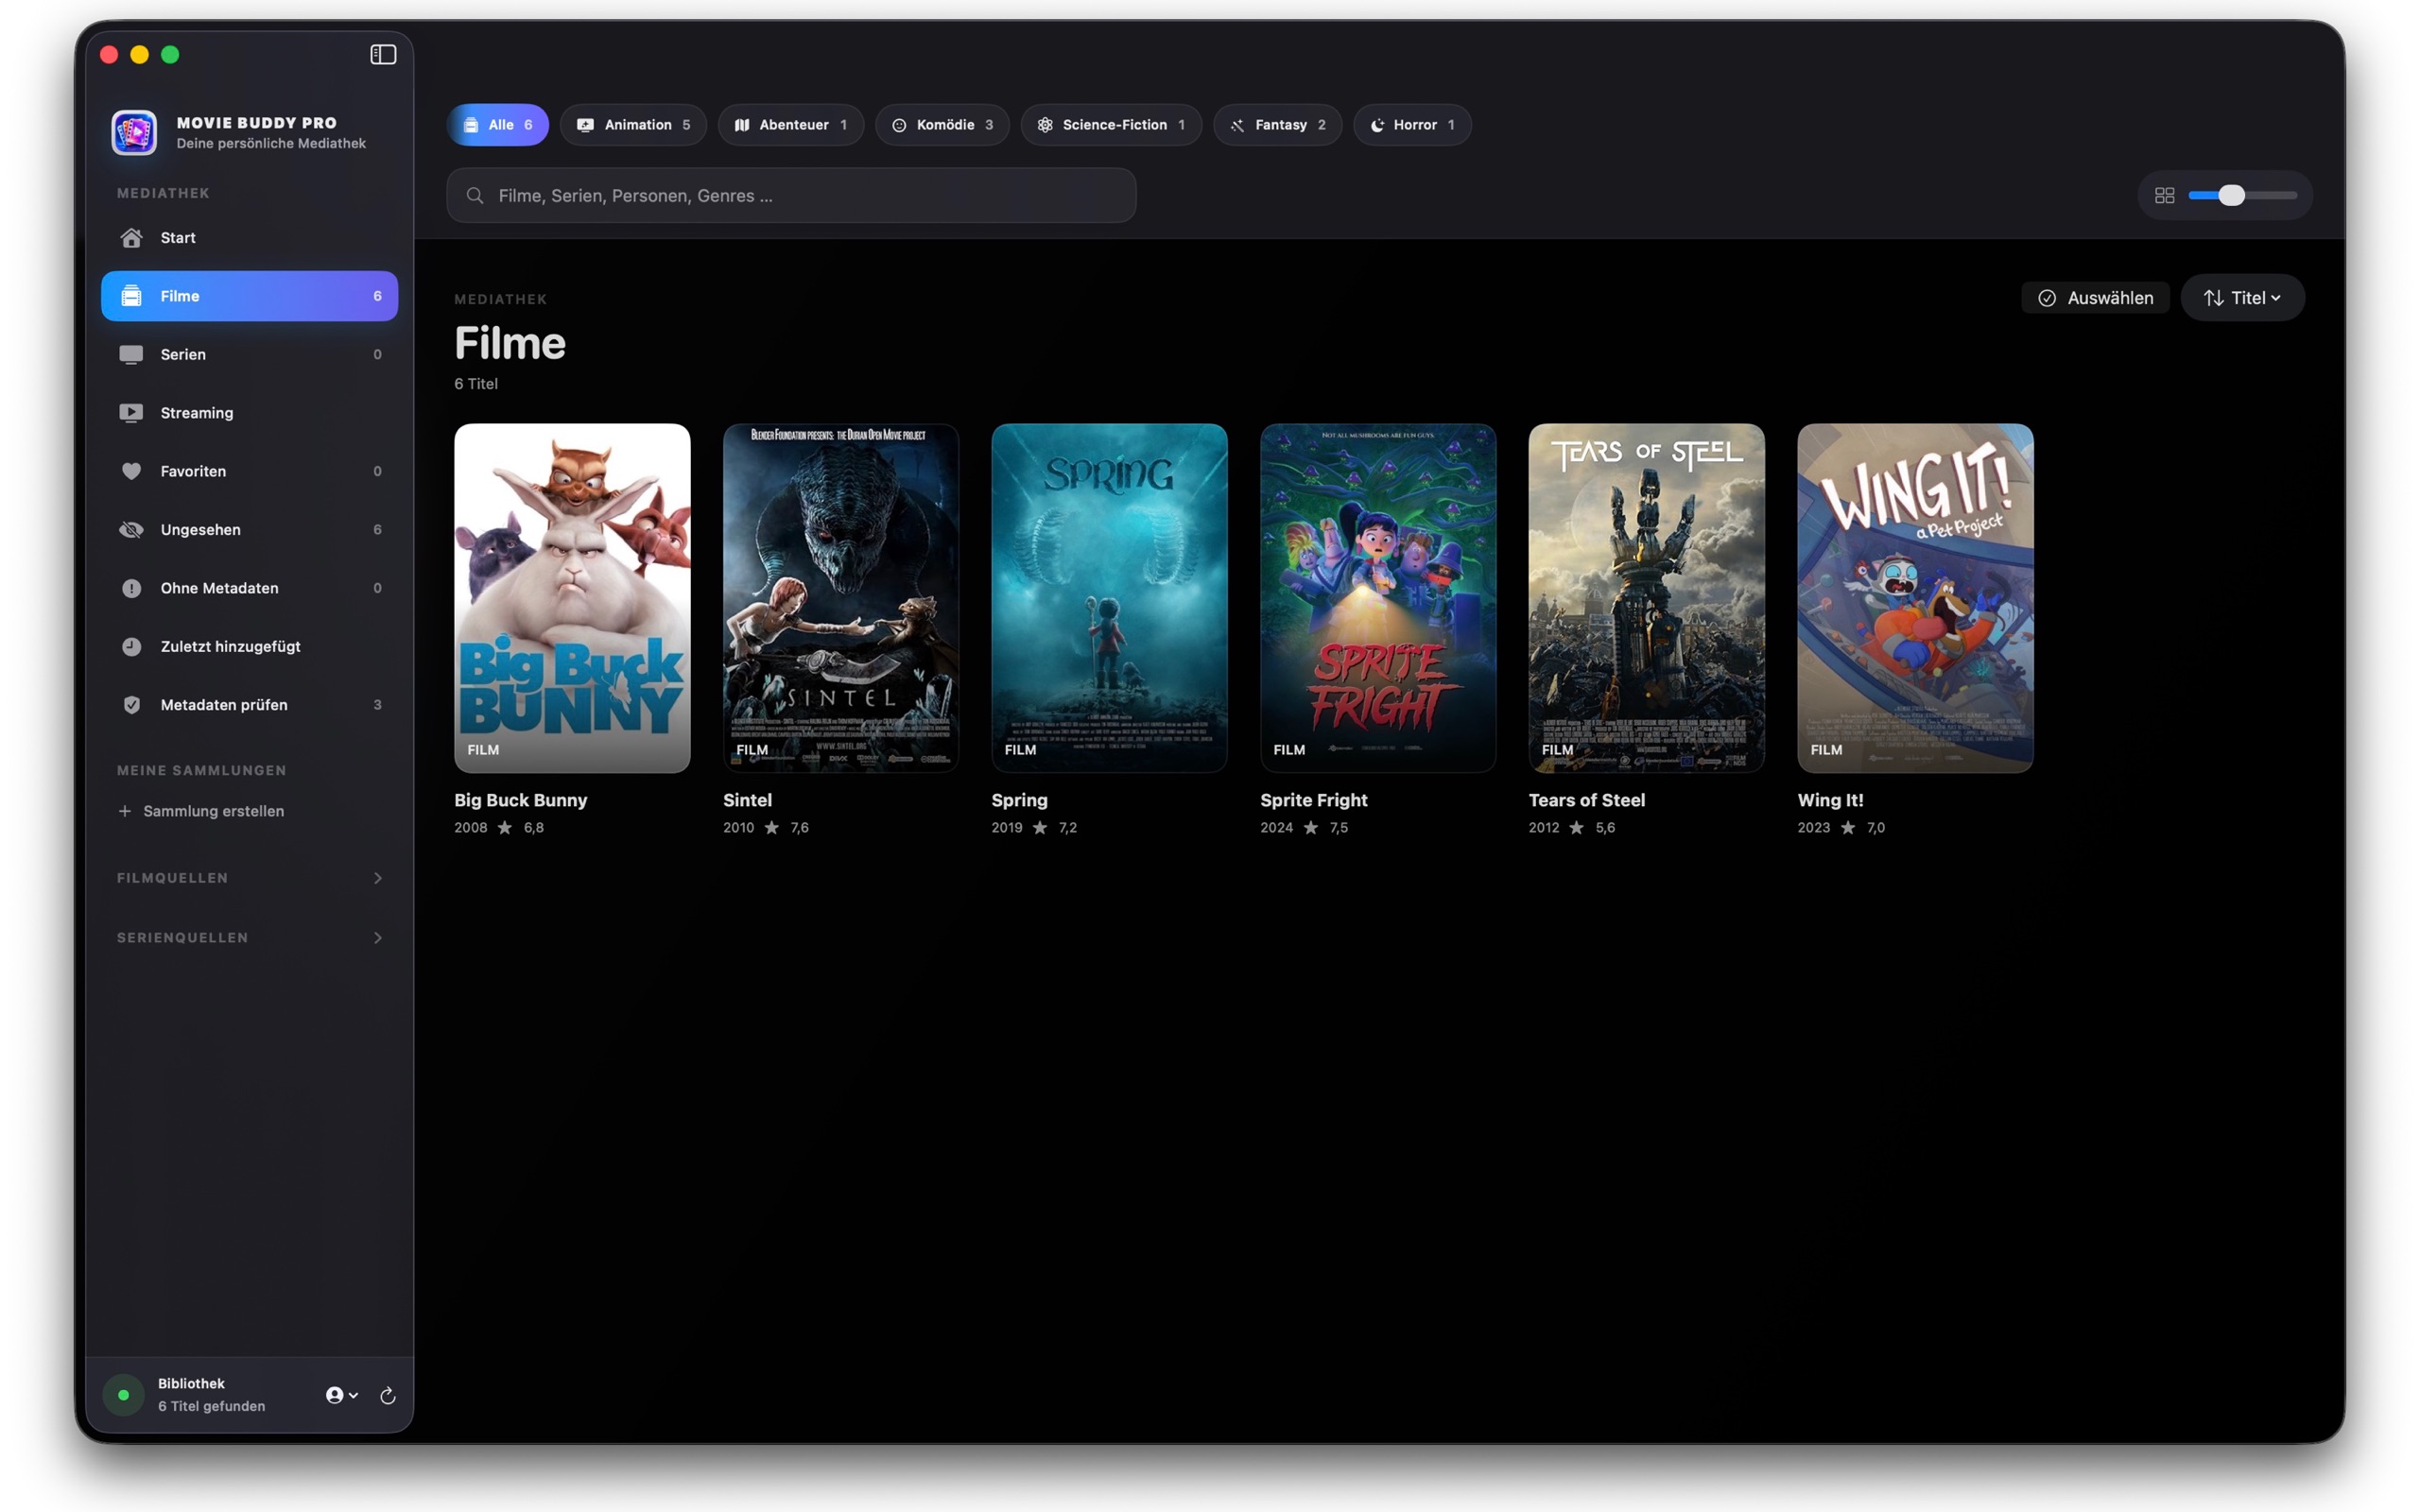The height and width of the screenshot is (1512, 2420).
Task: Open the Tears of Steel poster
Action: [x=1646, y=598]
